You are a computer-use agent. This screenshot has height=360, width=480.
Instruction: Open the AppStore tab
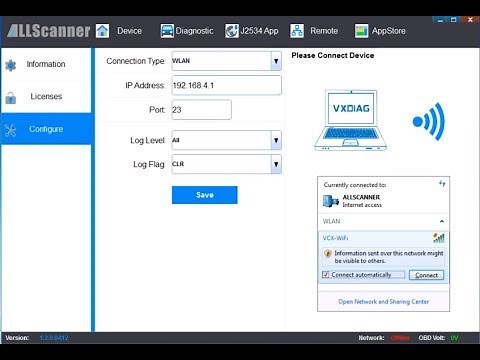[389, 31]
